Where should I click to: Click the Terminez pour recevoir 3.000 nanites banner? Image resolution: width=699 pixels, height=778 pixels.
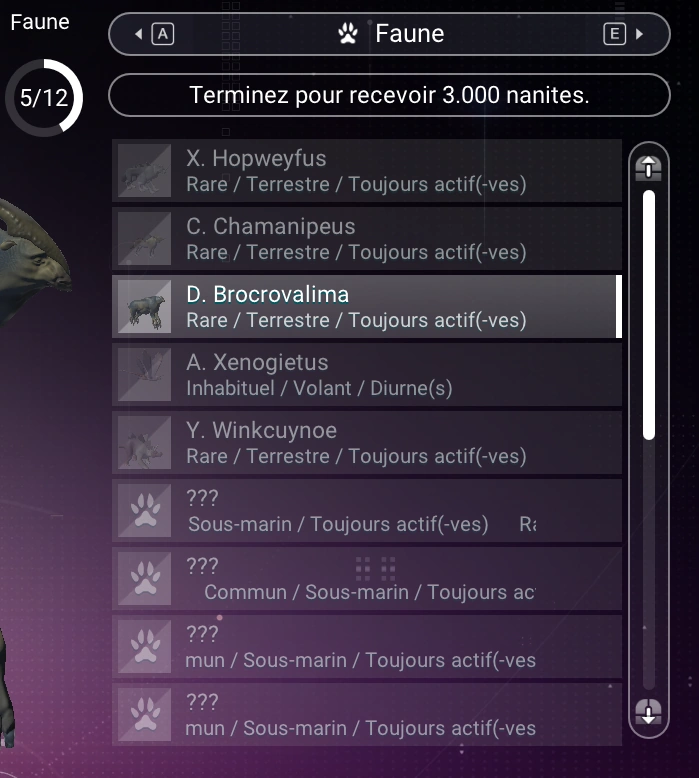click(x=389, y=95)
